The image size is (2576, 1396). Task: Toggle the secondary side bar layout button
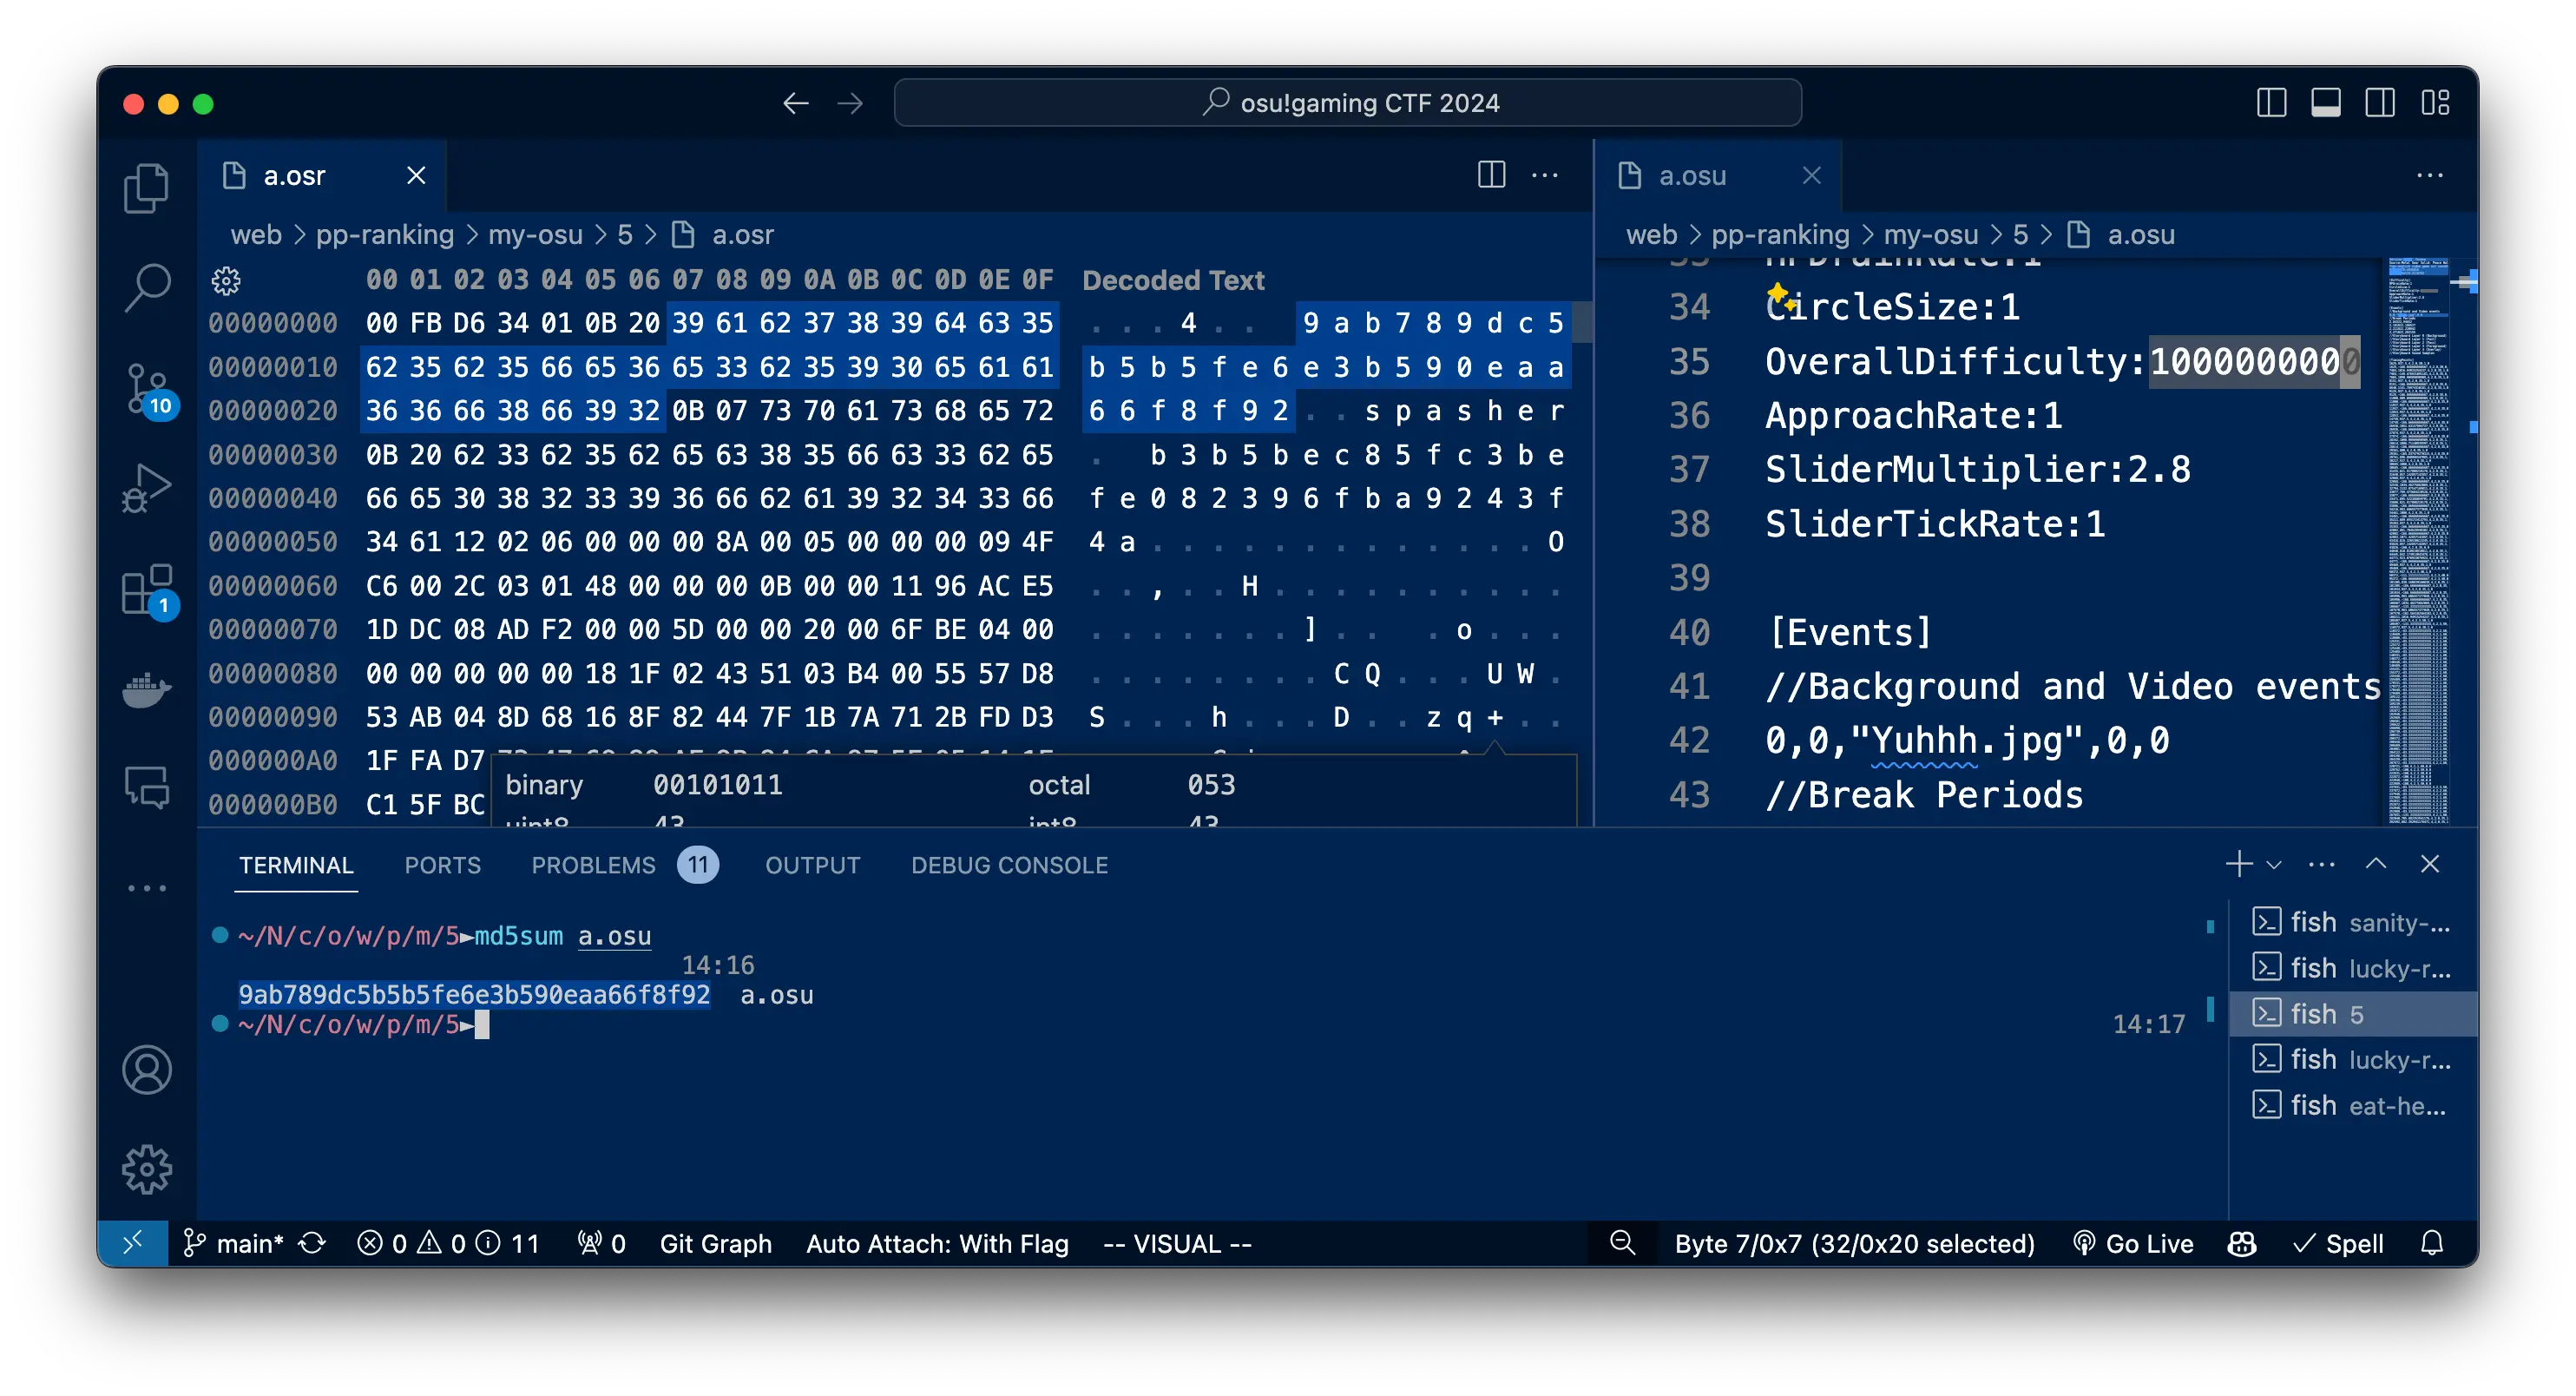tap(2379, 103)
